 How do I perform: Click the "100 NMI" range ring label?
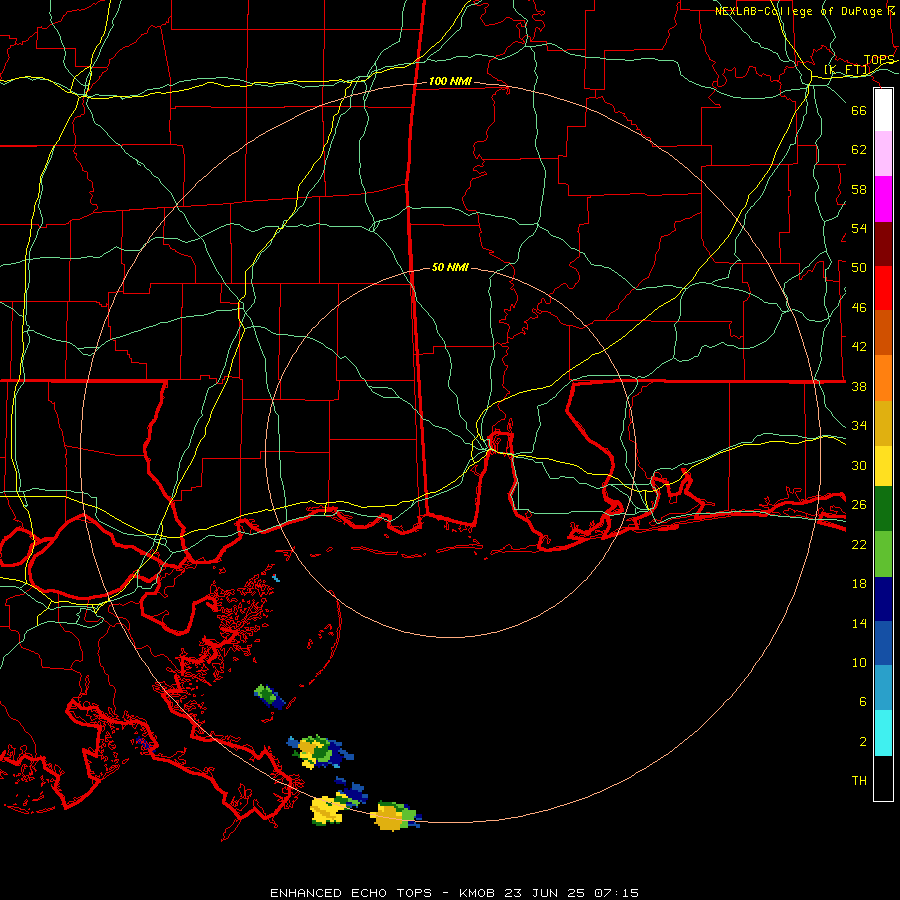pyautogui.click(x=450, y=82)
